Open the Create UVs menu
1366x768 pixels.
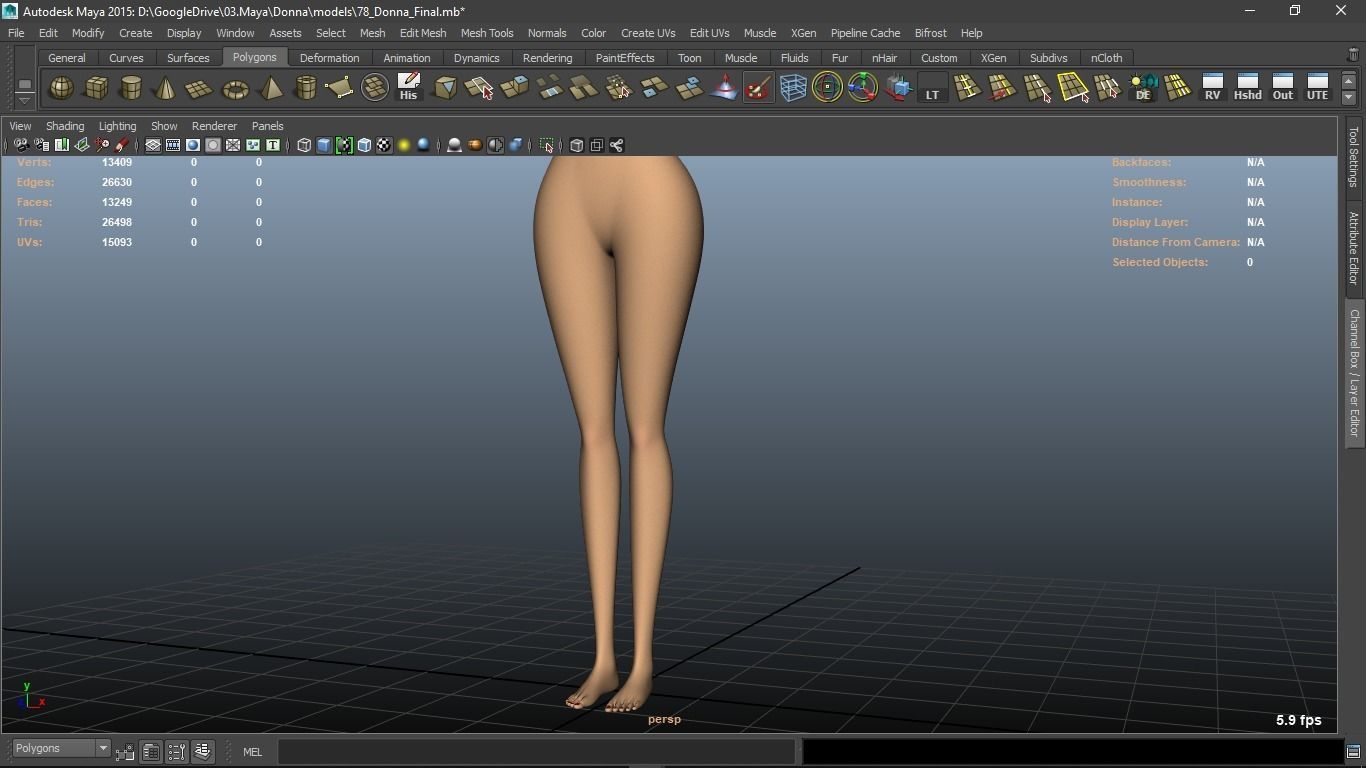pyautogui.click(x=648, y=33)
